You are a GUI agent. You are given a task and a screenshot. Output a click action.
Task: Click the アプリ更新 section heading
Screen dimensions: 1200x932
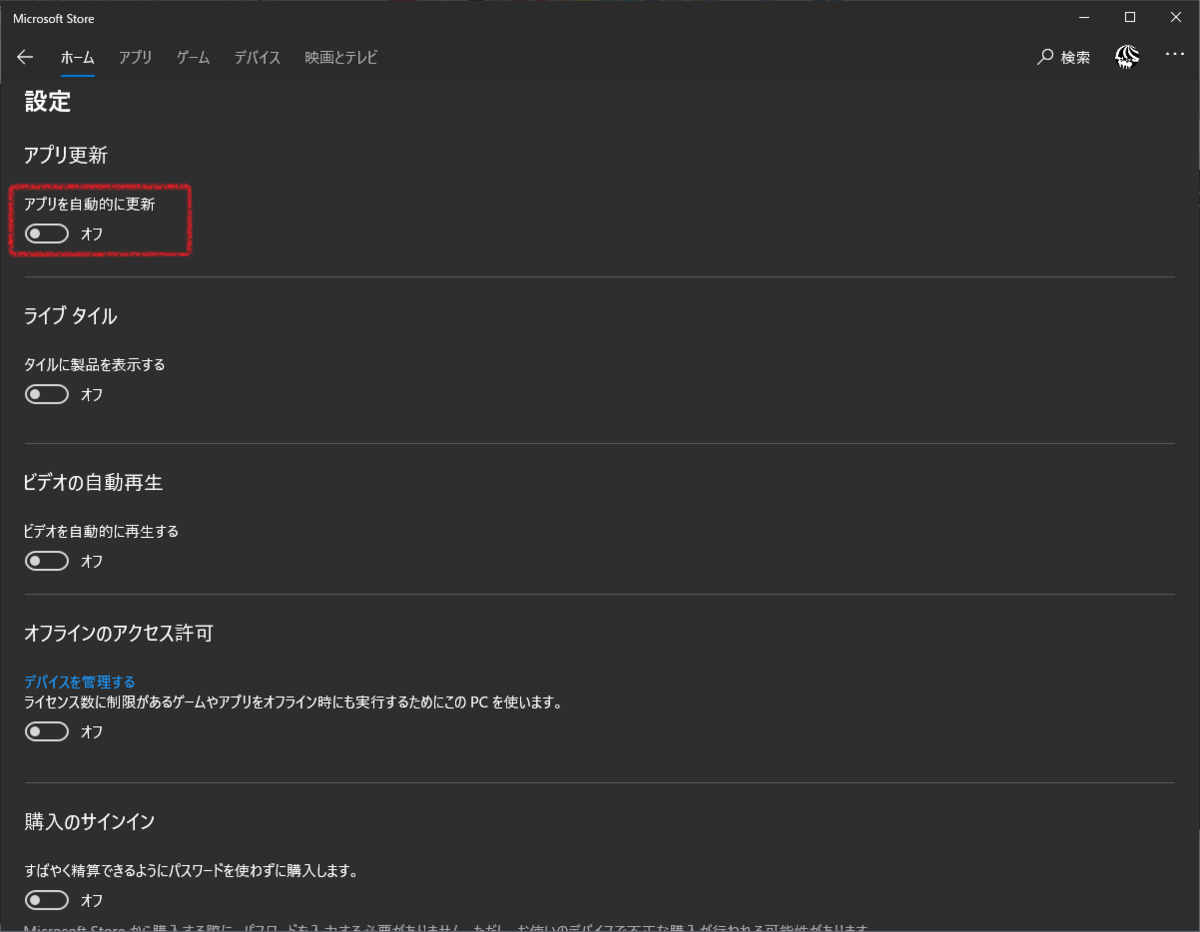coord(66,155)
